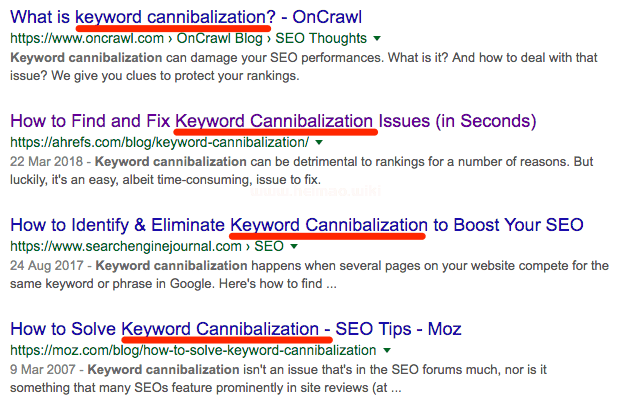
Task: Open the arrow menu next to the moz.com URL
Action: (386, 350)
